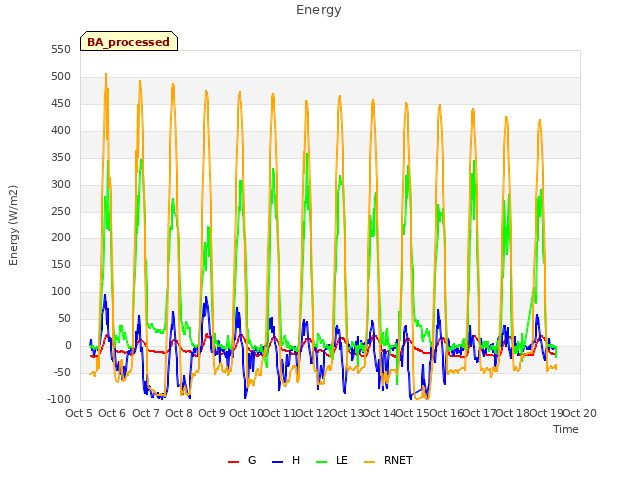This screenshot has height=480, width=640.
Task: Click the 350 y-axis tick label
Action: (61, 158)
